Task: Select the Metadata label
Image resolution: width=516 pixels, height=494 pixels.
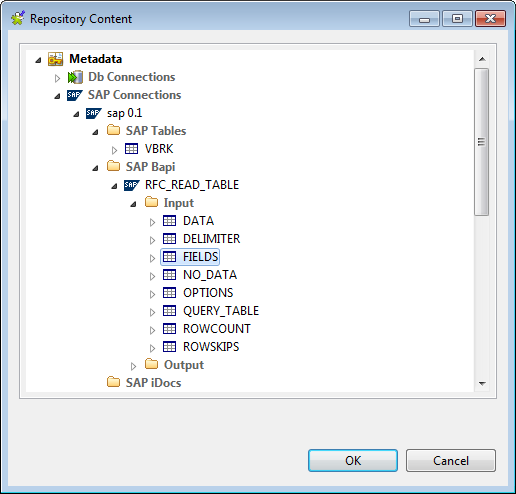Action: 96,59
